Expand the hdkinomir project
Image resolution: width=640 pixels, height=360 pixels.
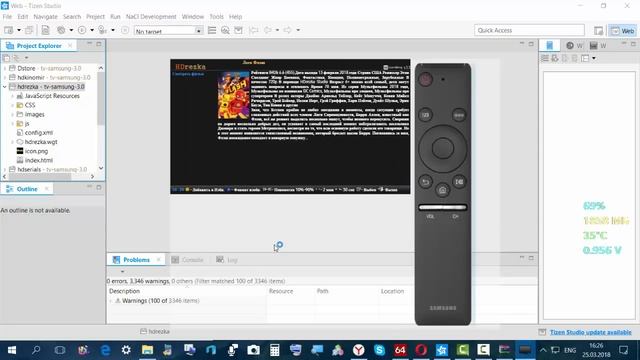[5, 77]
